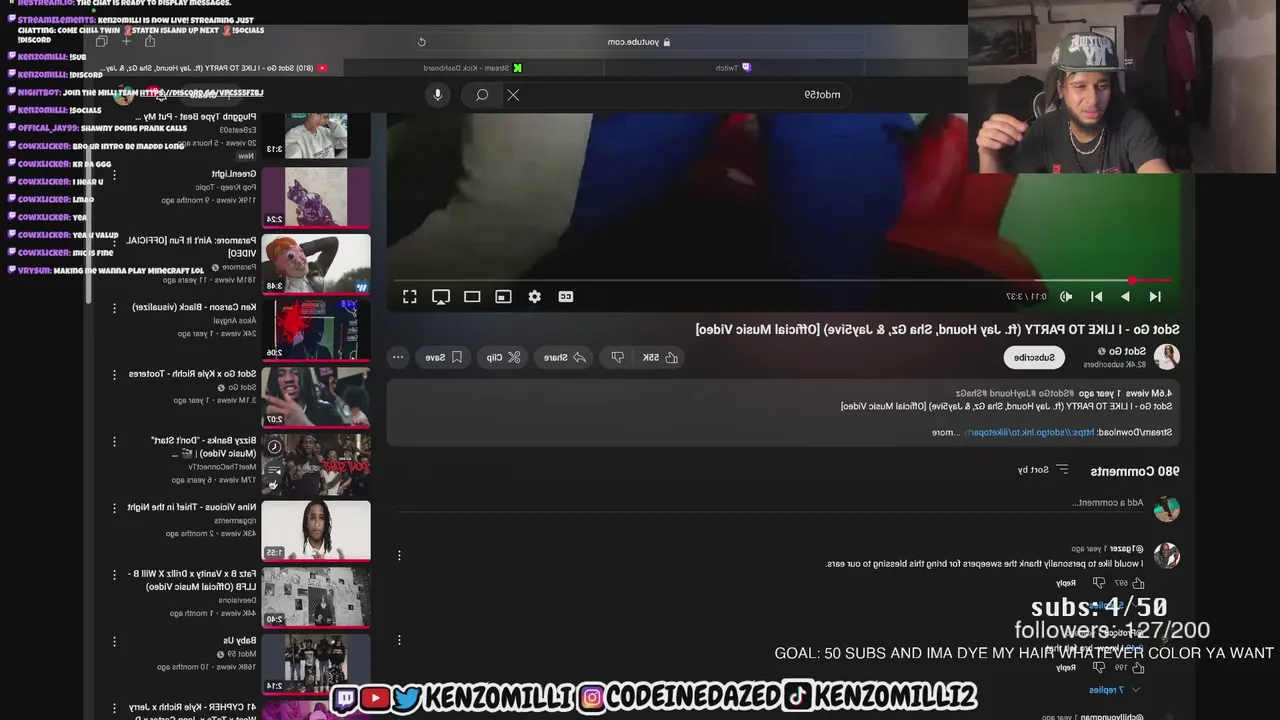Click the youtube.com address bar
Screen dimensions: 1280x720
pos(640,42)
